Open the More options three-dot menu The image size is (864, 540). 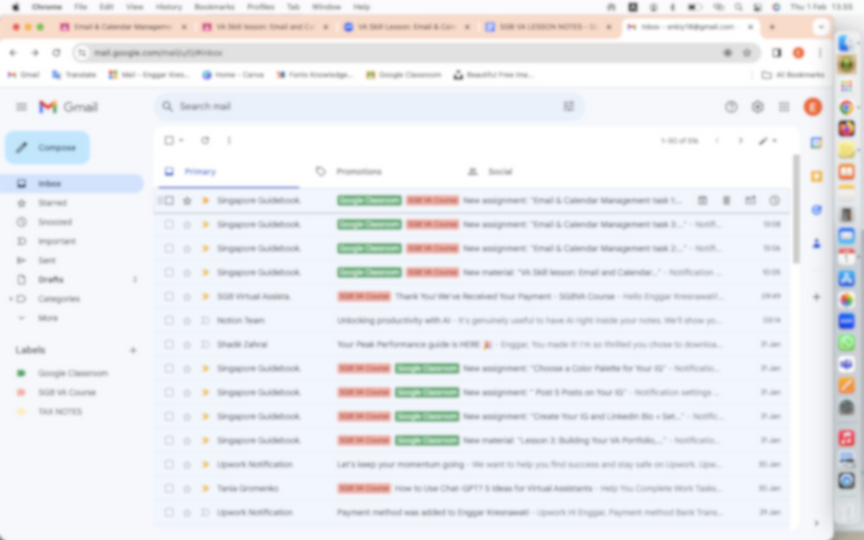[229, 141]
